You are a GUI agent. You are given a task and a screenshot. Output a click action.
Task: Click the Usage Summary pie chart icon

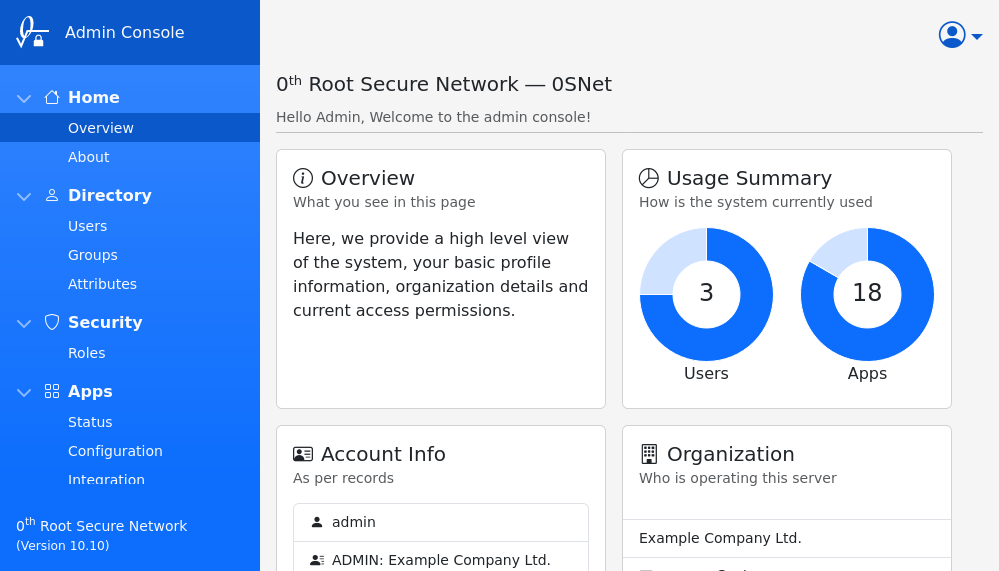649,178
